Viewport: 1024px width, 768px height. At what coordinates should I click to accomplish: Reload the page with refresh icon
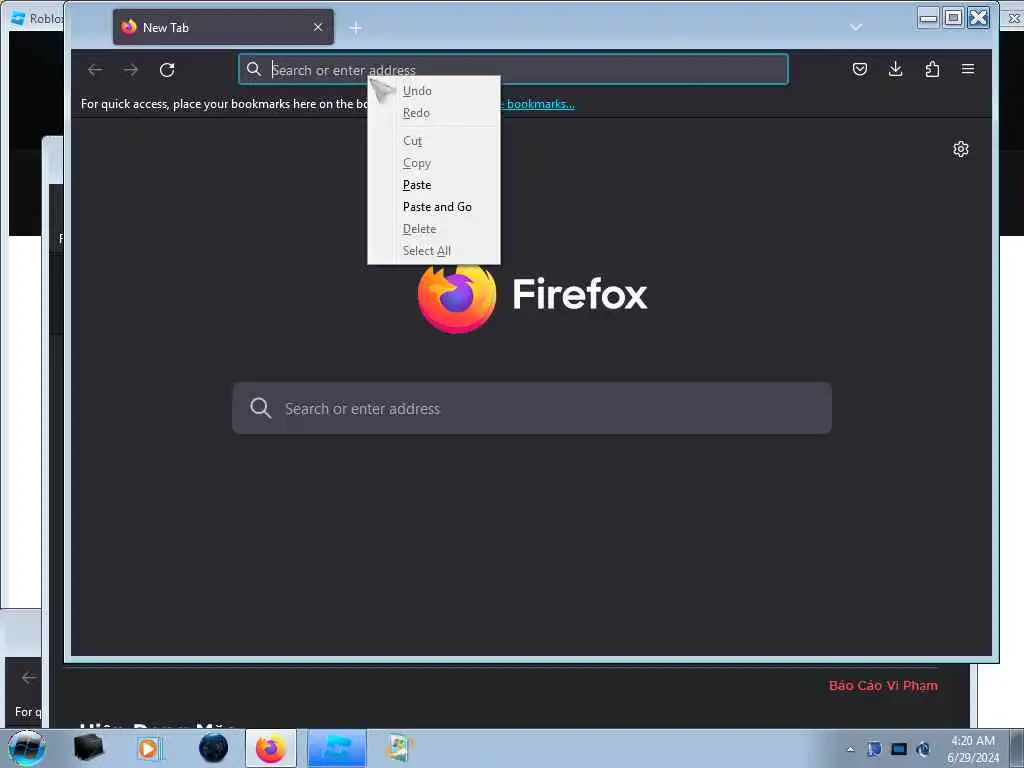click(x=167, y=70)
